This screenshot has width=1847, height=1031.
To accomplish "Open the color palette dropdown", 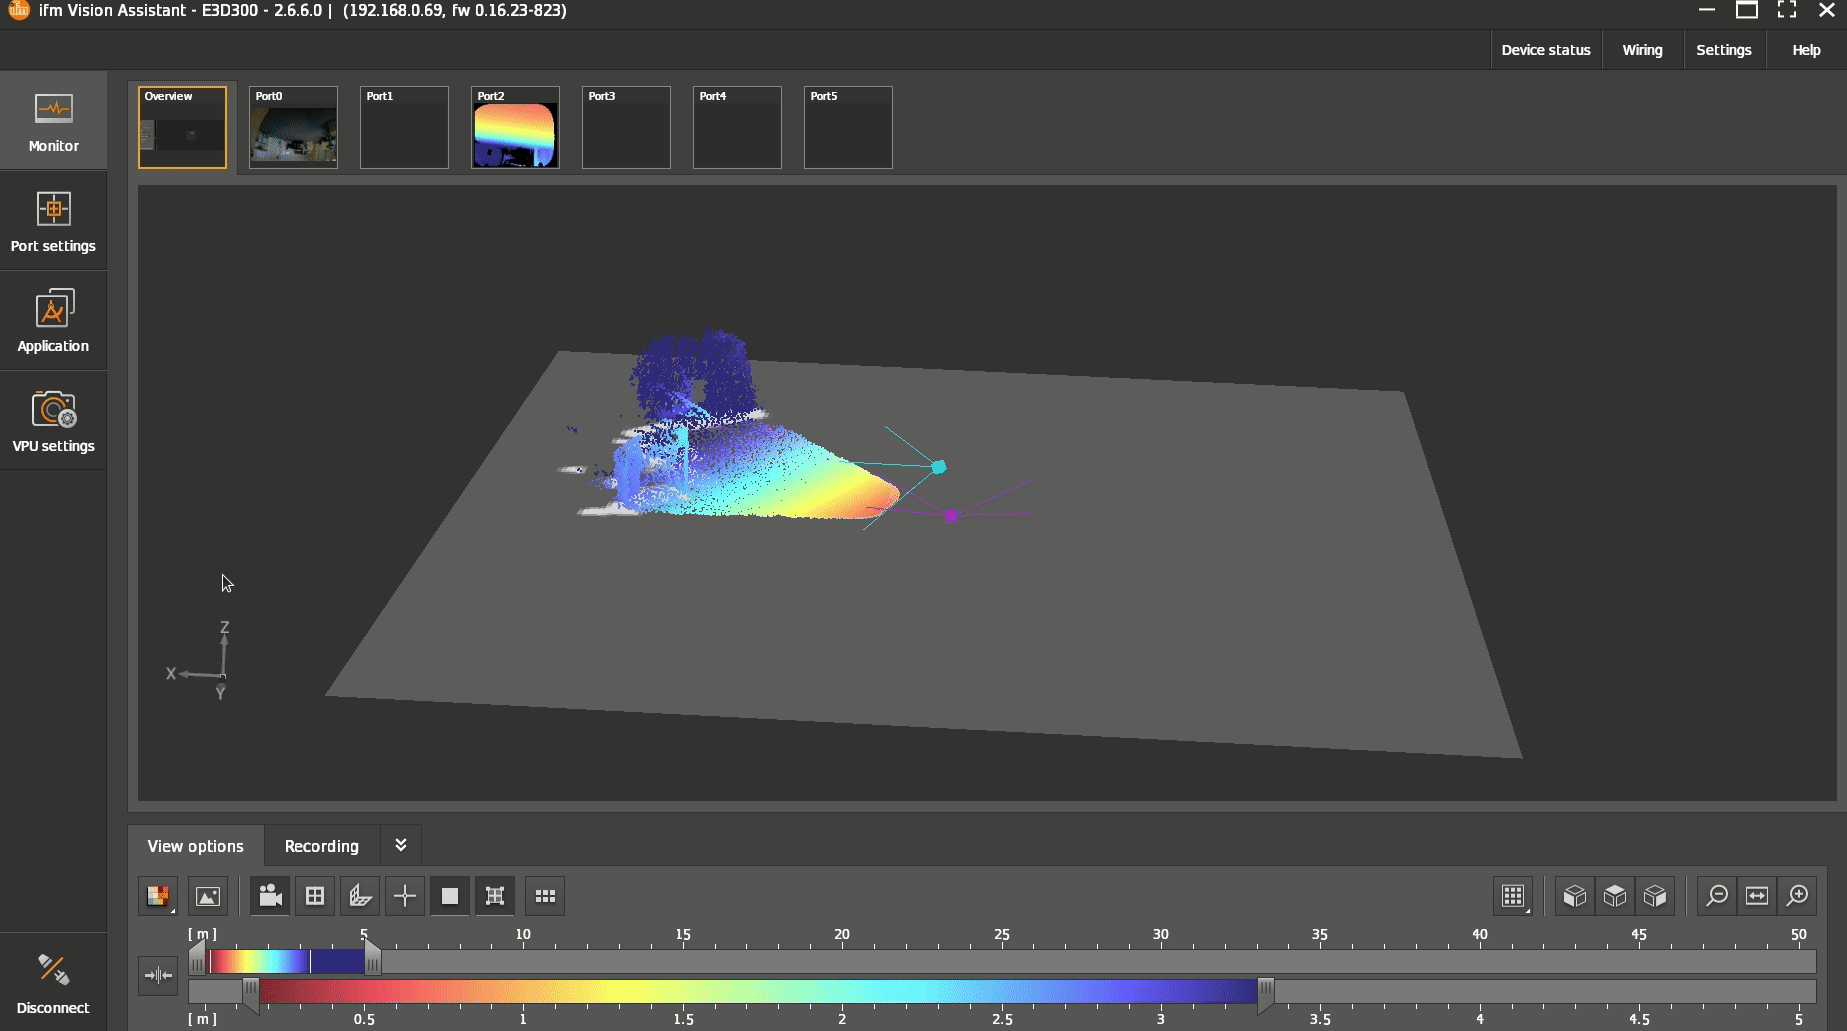I will pyautogui.click(x=158, y=896).
